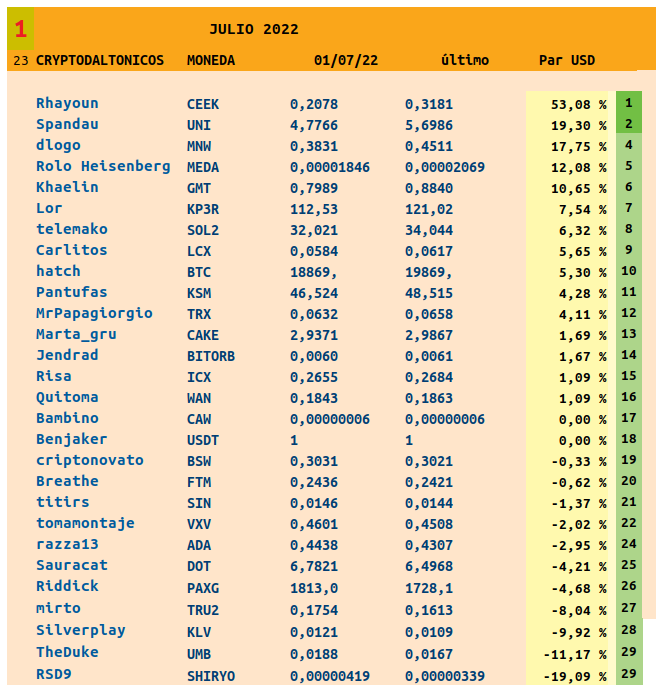The width and height of the screenshot is (663, 696).
Task: Select the Silverplay name cell
Action: [81, 630]
